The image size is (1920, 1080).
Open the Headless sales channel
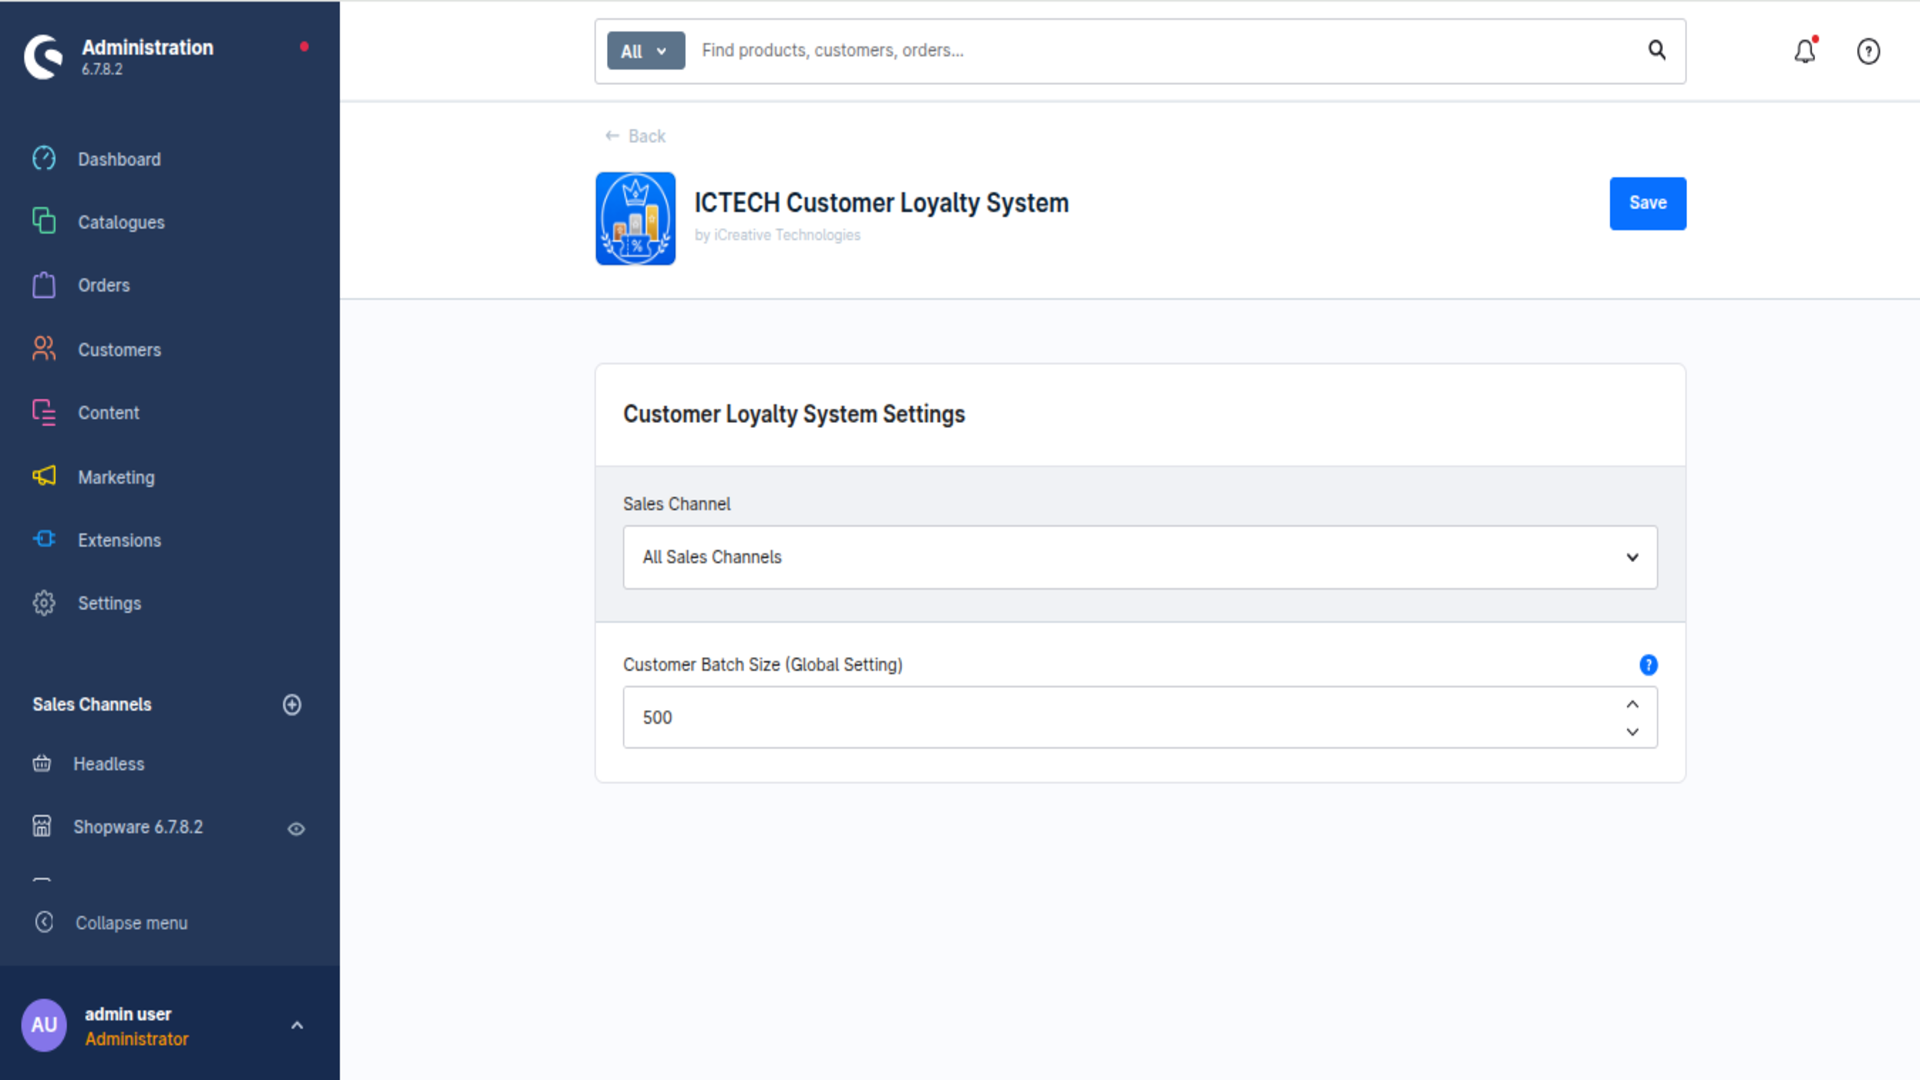(x=108, y=764)
